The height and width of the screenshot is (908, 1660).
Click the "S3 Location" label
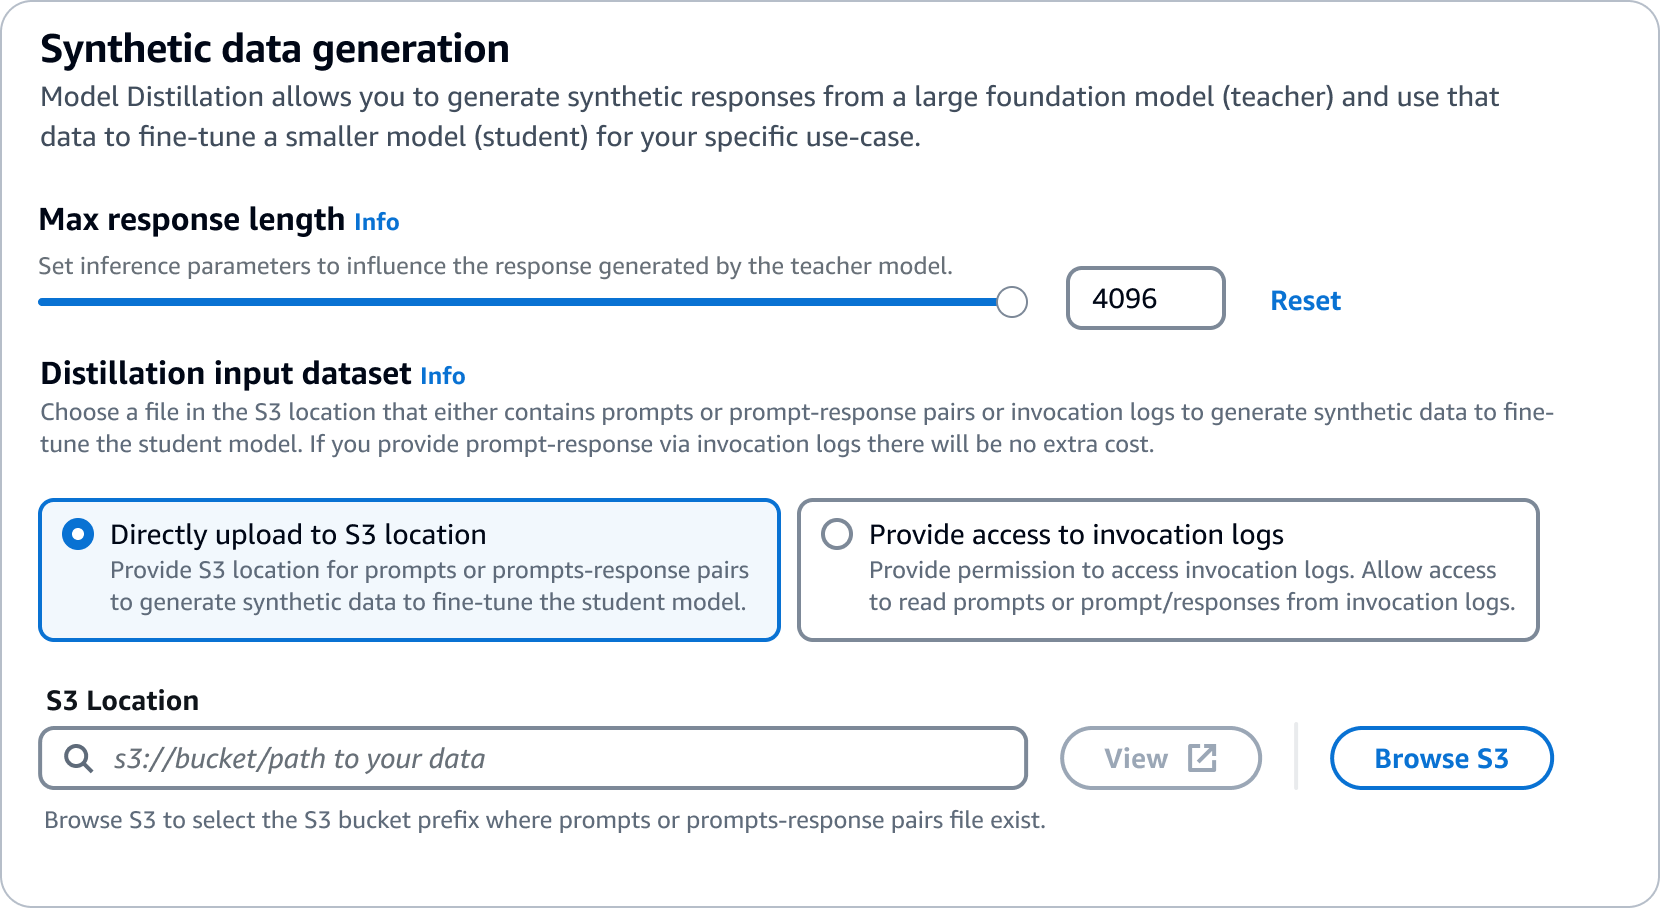[x=121, y=700]
